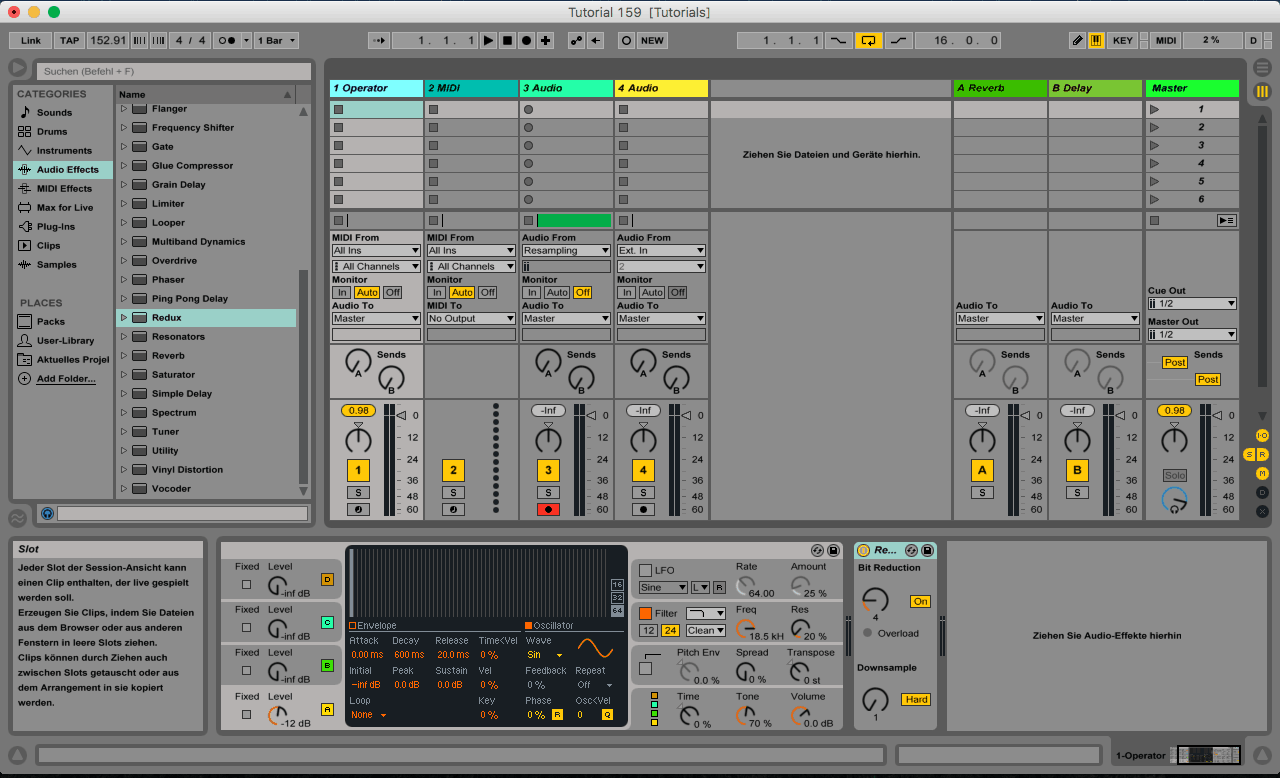Viewport: 1280px width, 778px height.
Task: Select MIDI Effects category
Action: click(x=63, y=188)
